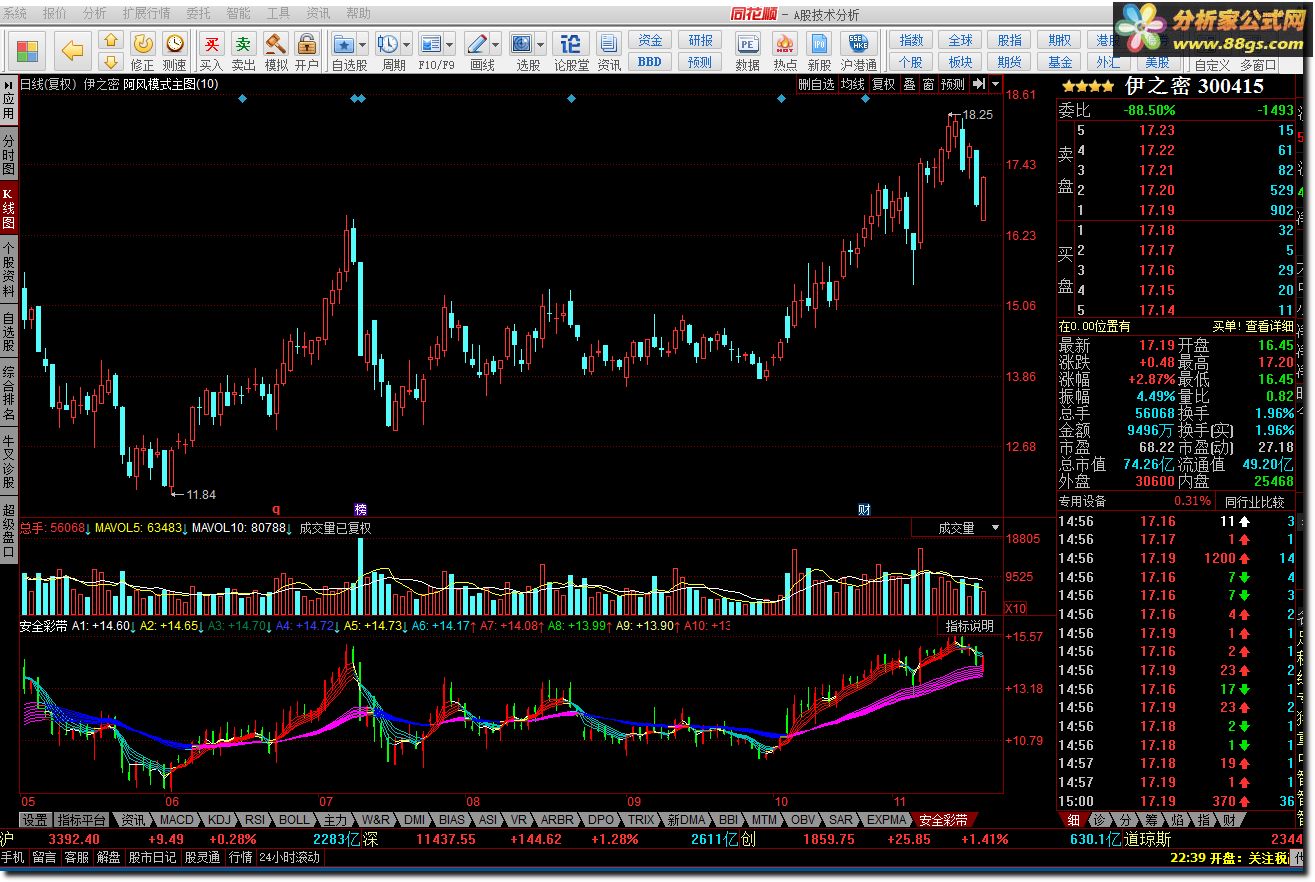This screenshot has height=882, width=1315.
Task: Toggle the 叠 overlay option
Action: pyautogui.click(x=910, y=84)
